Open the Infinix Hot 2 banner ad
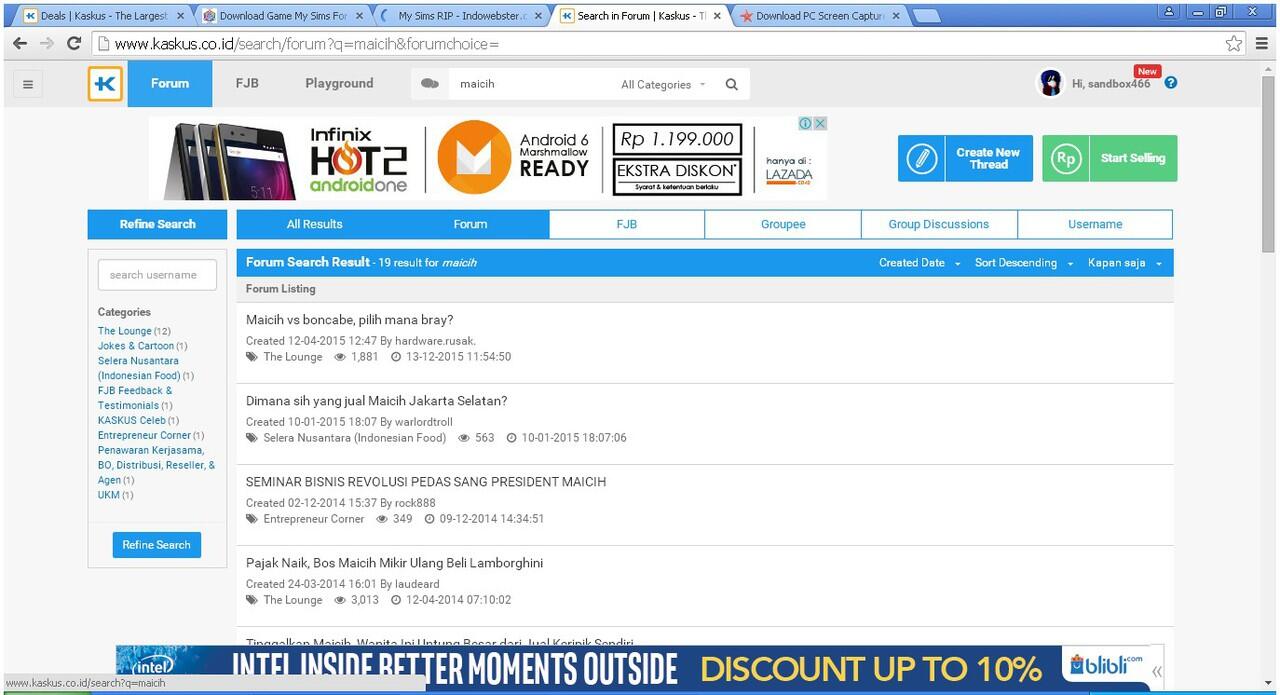 click(x=488, y=158)
